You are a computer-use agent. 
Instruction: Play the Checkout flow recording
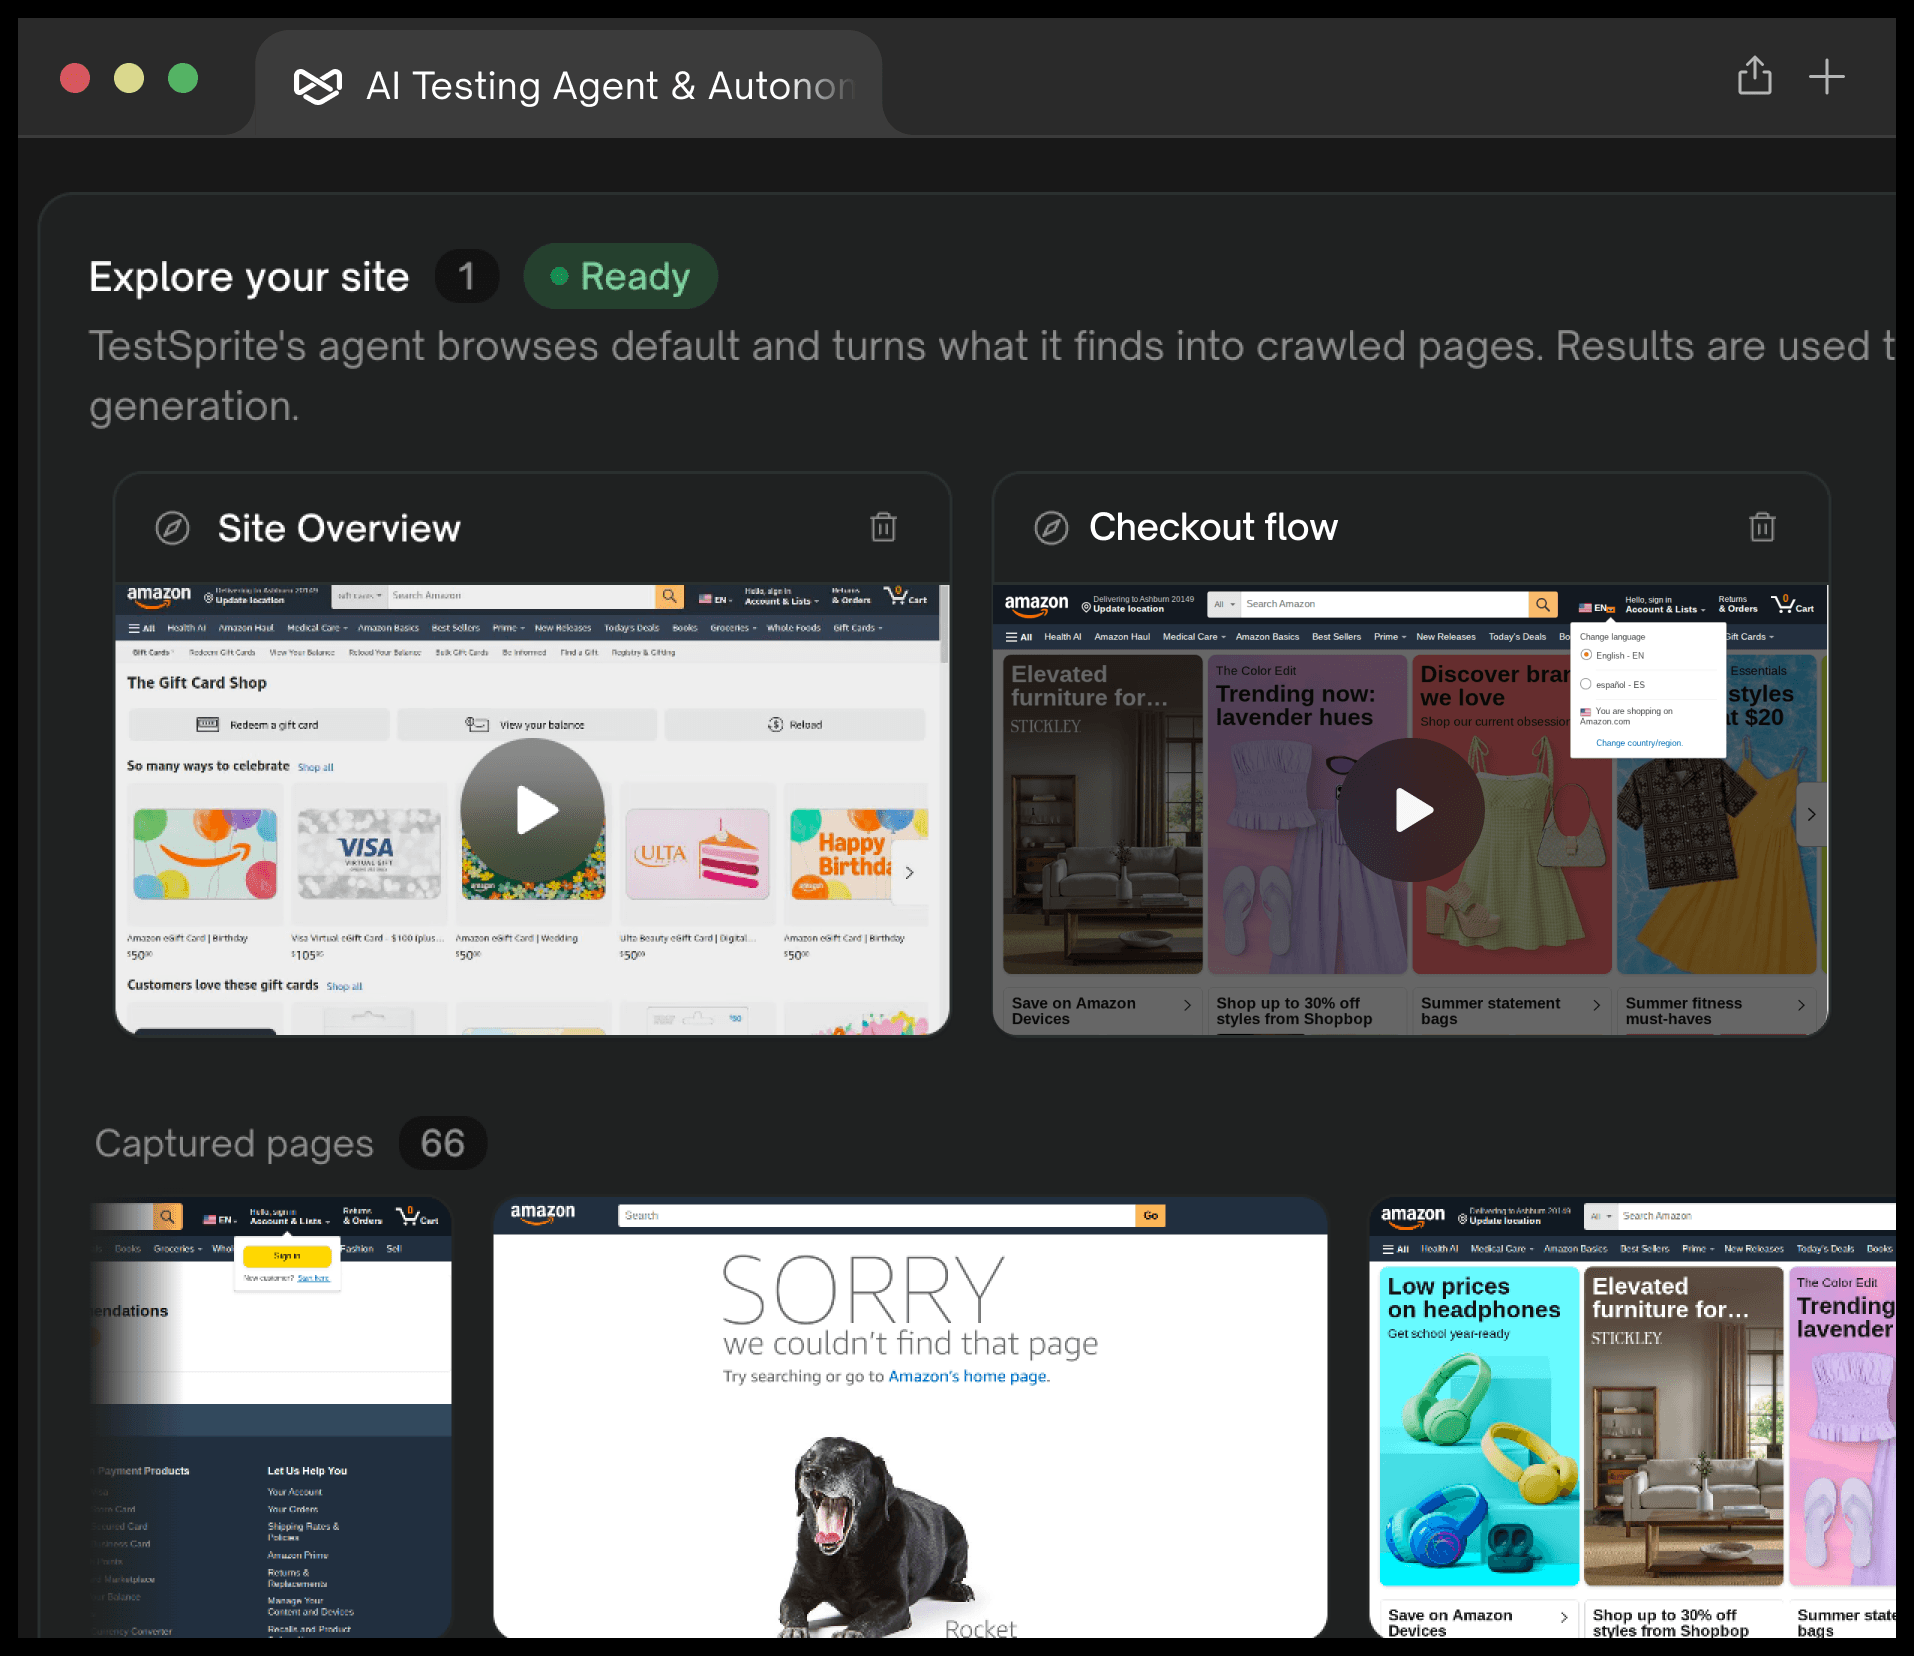1411,810
